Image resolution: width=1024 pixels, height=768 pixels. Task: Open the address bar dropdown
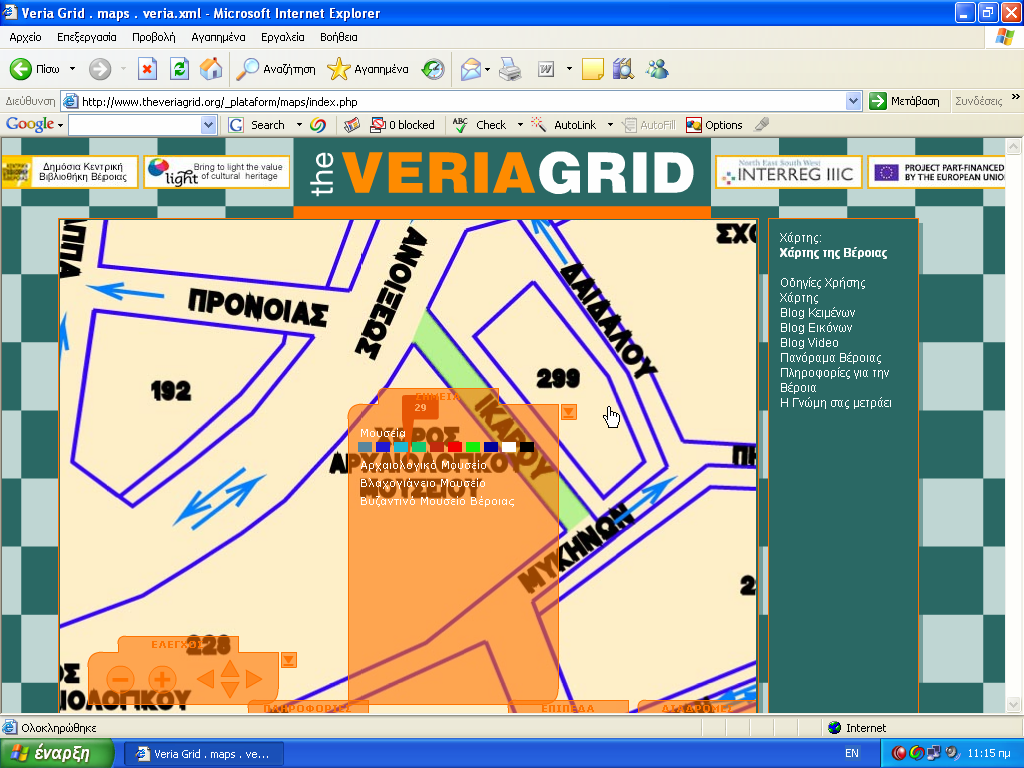853,101
